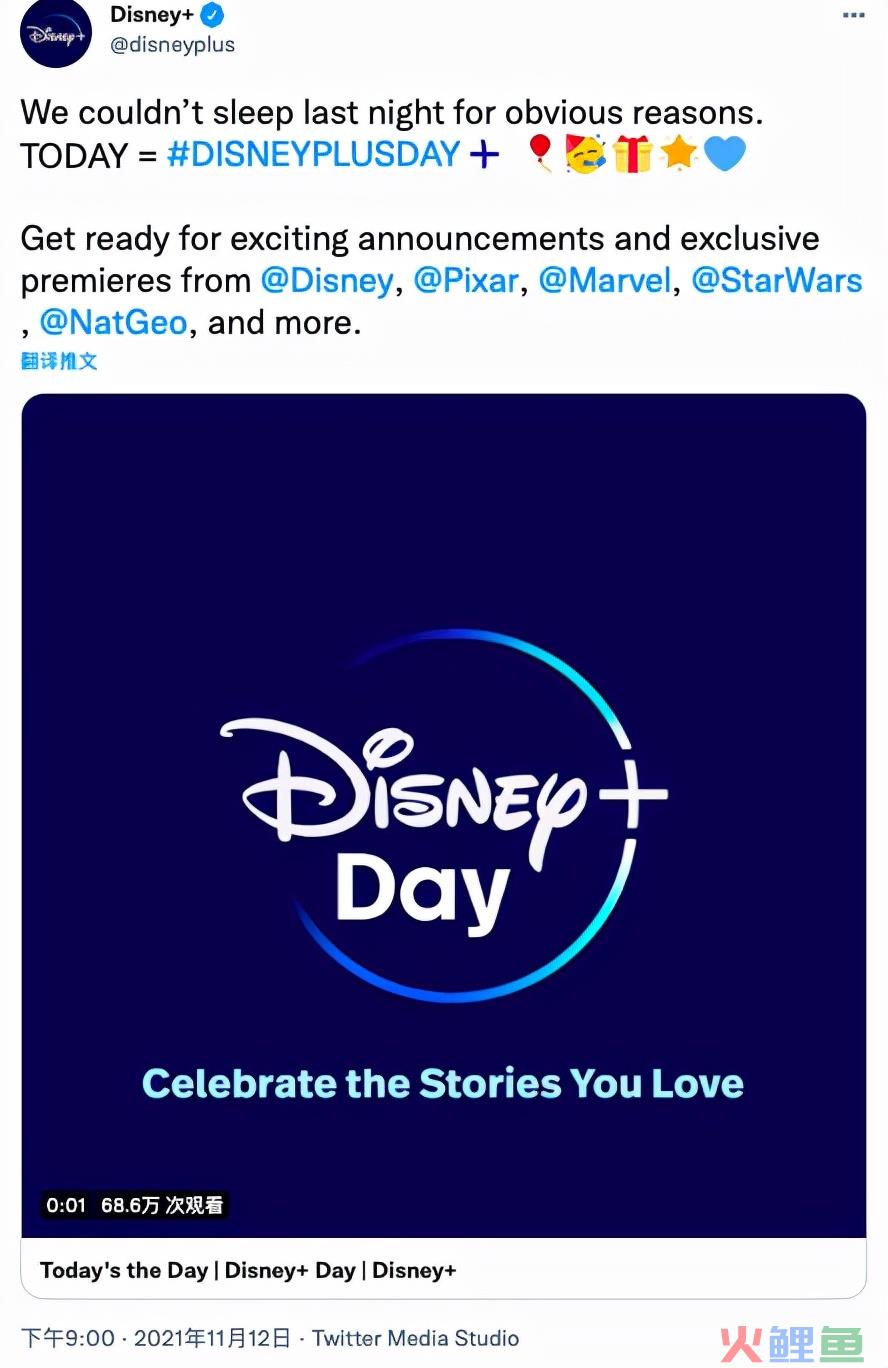
Task: Open the @StarWars mention
Action: pyautogui.click(x=777, y=281)
